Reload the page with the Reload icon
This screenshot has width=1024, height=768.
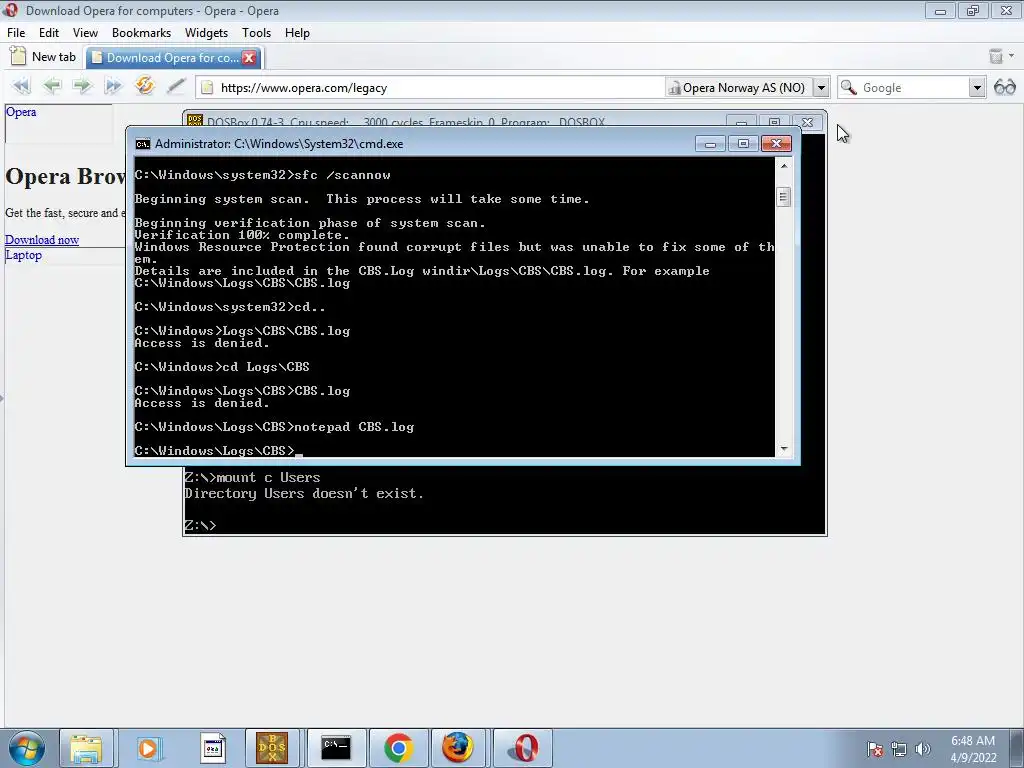(144, 86)
